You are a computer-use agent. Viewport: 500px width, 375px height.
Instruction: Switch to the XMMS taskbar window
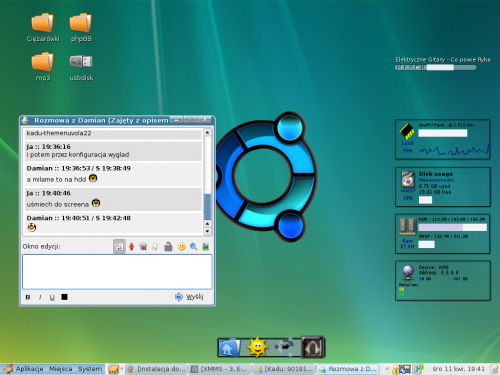[220, 369]
